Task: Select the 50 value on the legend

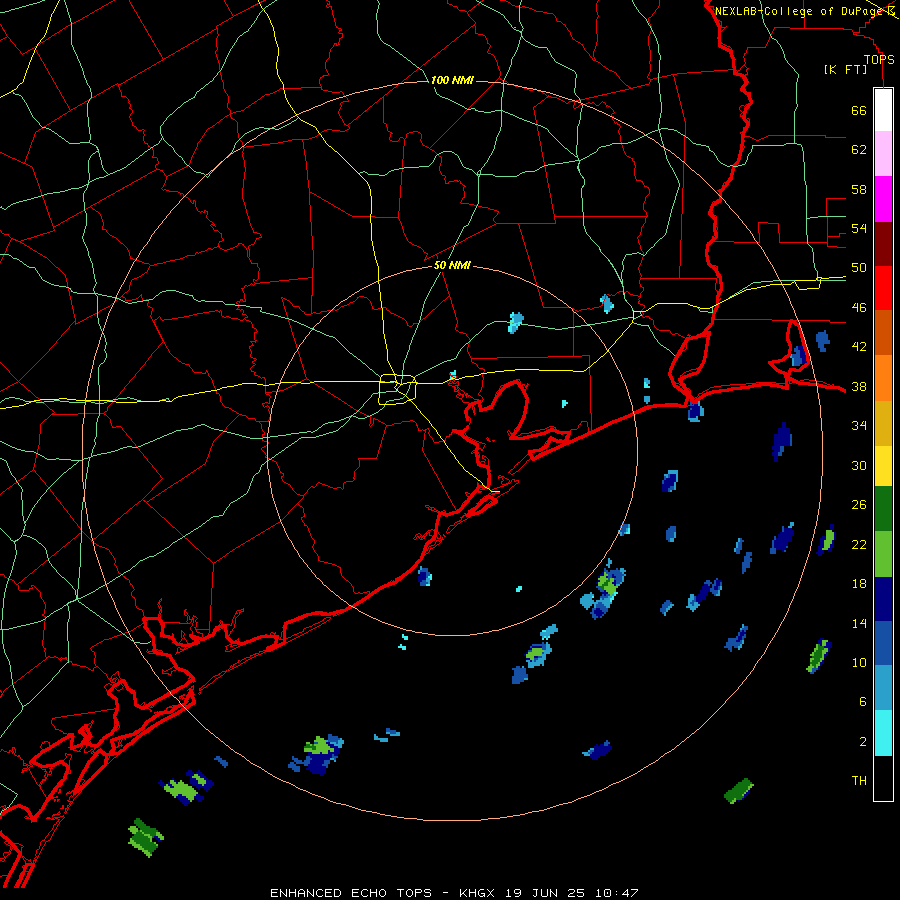Action: pyautogui.click(x=859, y=268)
